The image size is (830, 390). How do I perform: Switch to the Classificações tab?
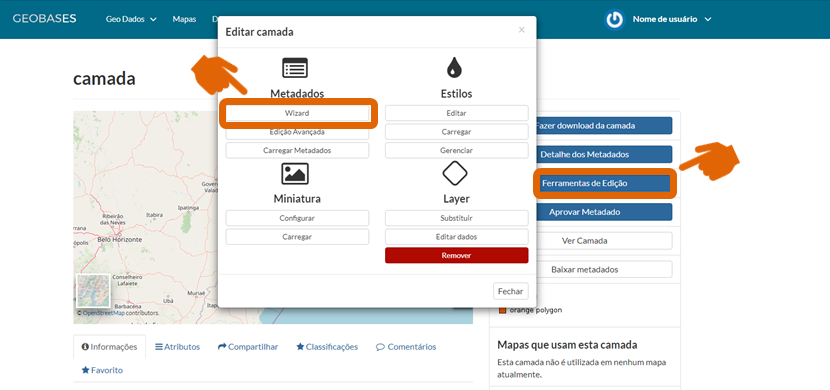[327, 347]
